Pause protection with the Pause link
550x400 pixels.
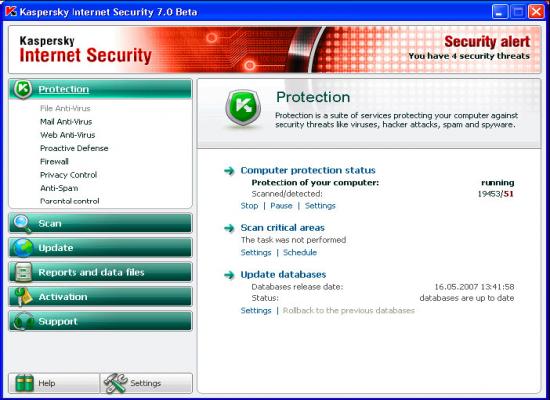(x=281, y=206)
